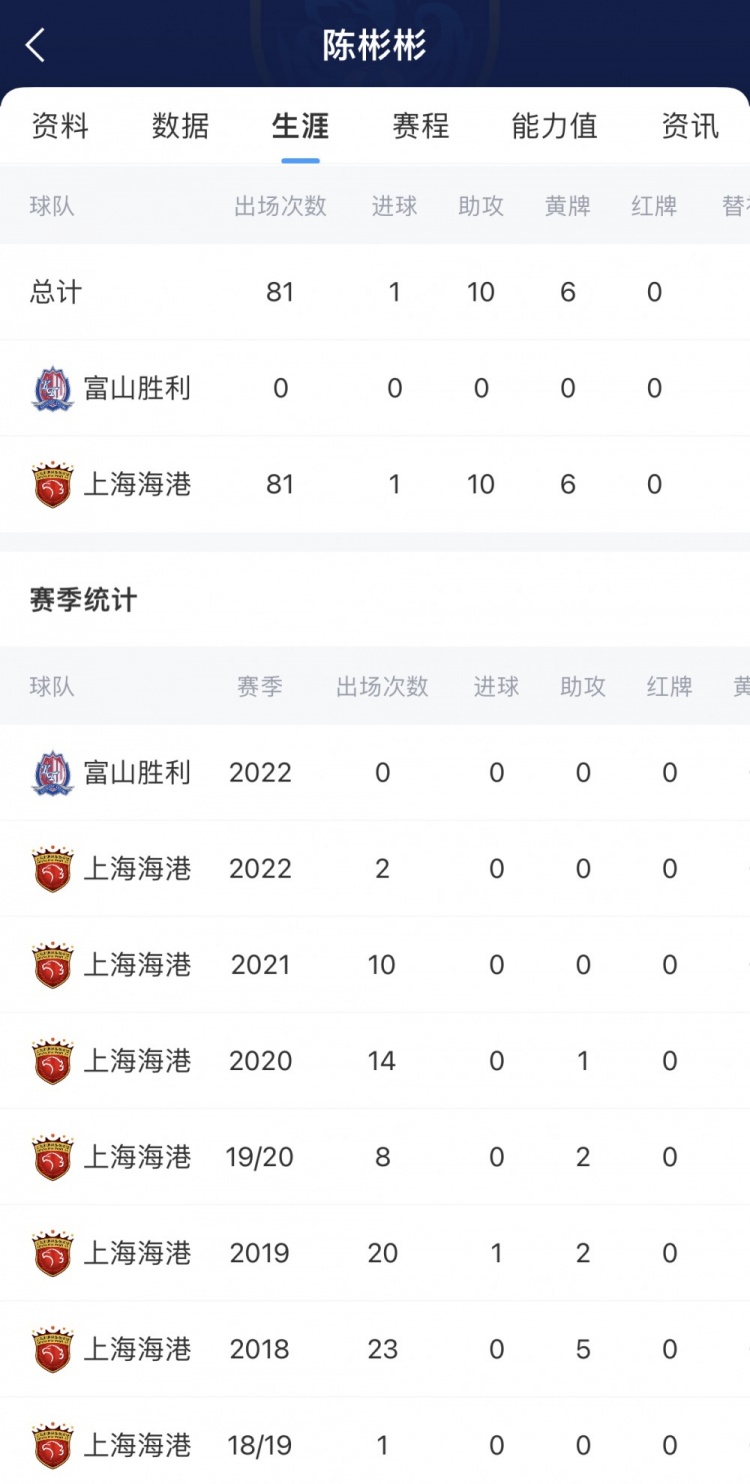The height and width of the screenshot is (1484, 750).
Task: Tap 上海海港 crest in 2018 season row
Action: pos(52,1349)
